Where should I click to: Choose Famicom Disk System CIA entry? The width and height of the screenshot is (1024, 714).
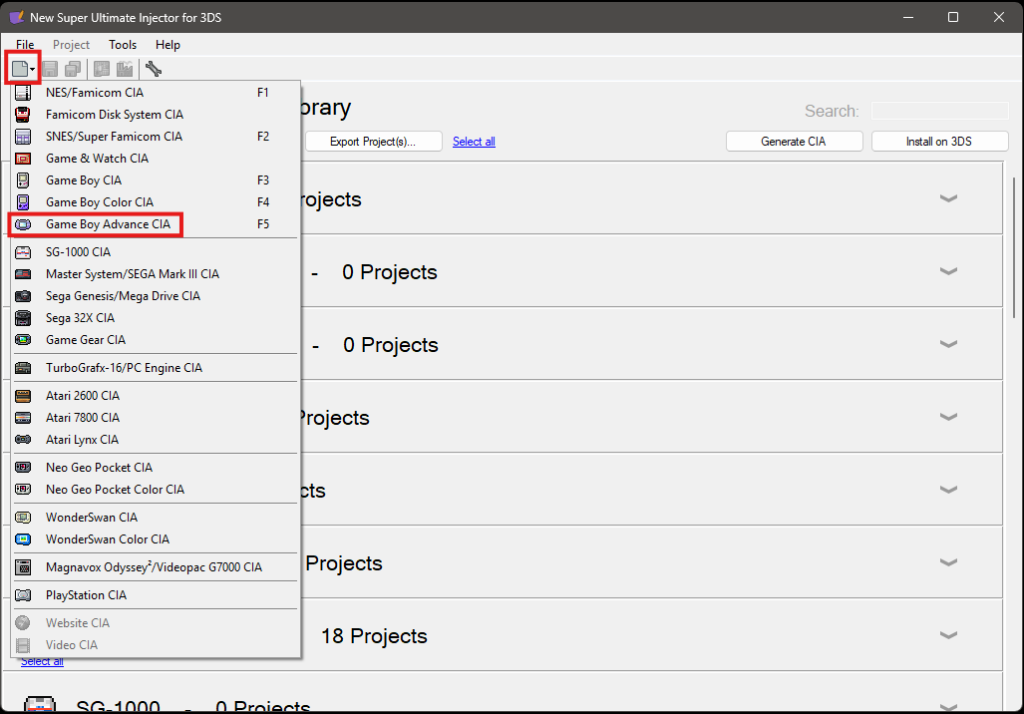(155, 115)
